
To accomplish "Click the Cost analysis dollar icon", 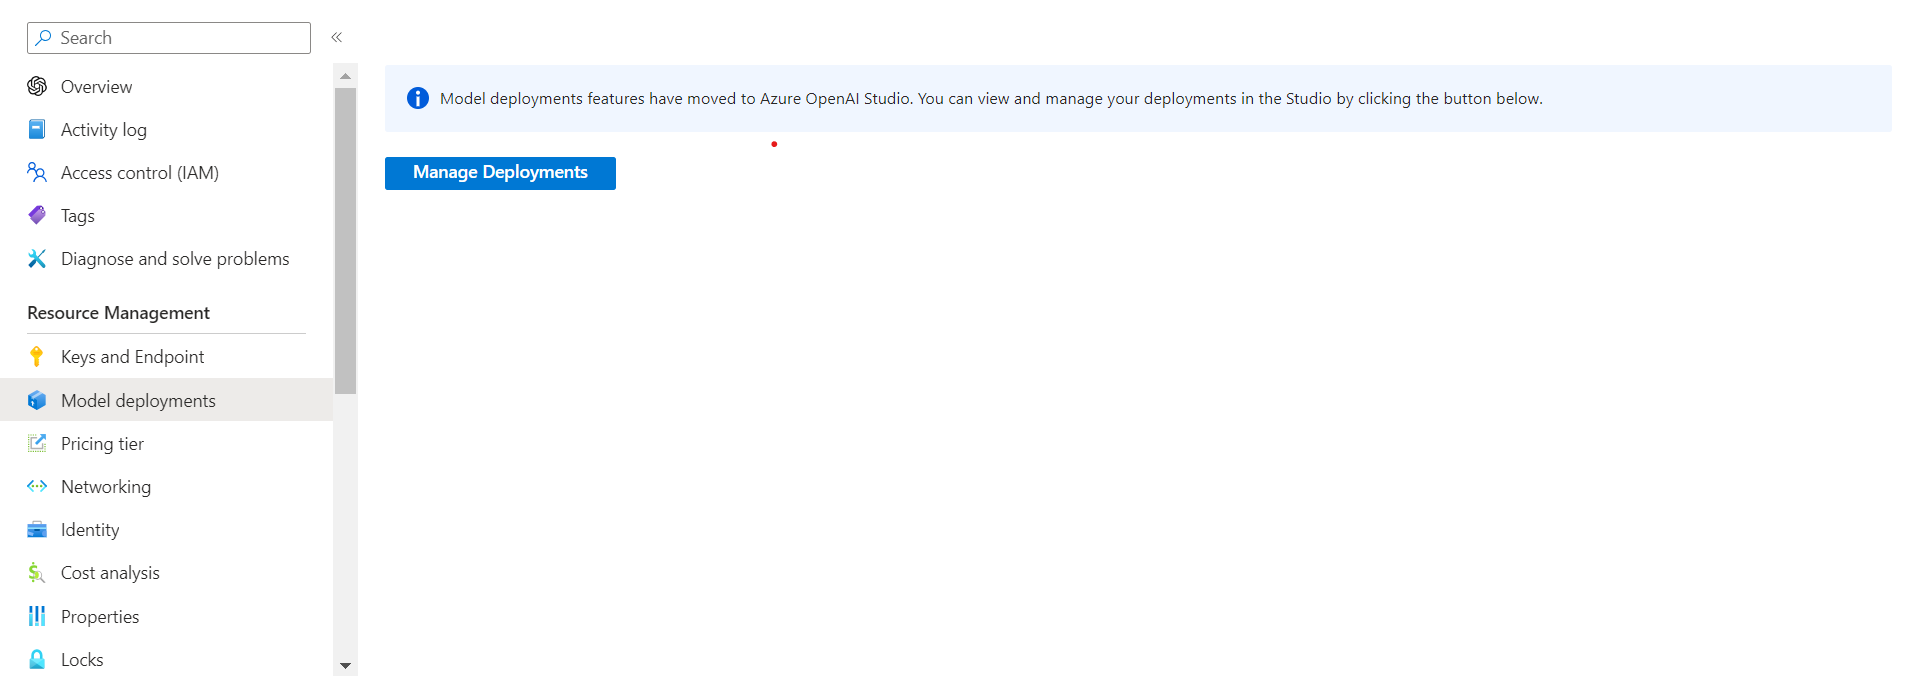I will [37, 572].
